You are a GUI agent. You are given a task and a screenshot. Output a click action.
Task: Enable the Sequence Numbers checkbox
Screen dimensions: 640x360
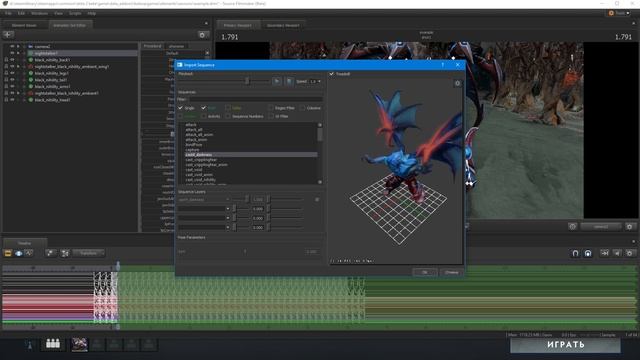[x=228, y=116]
